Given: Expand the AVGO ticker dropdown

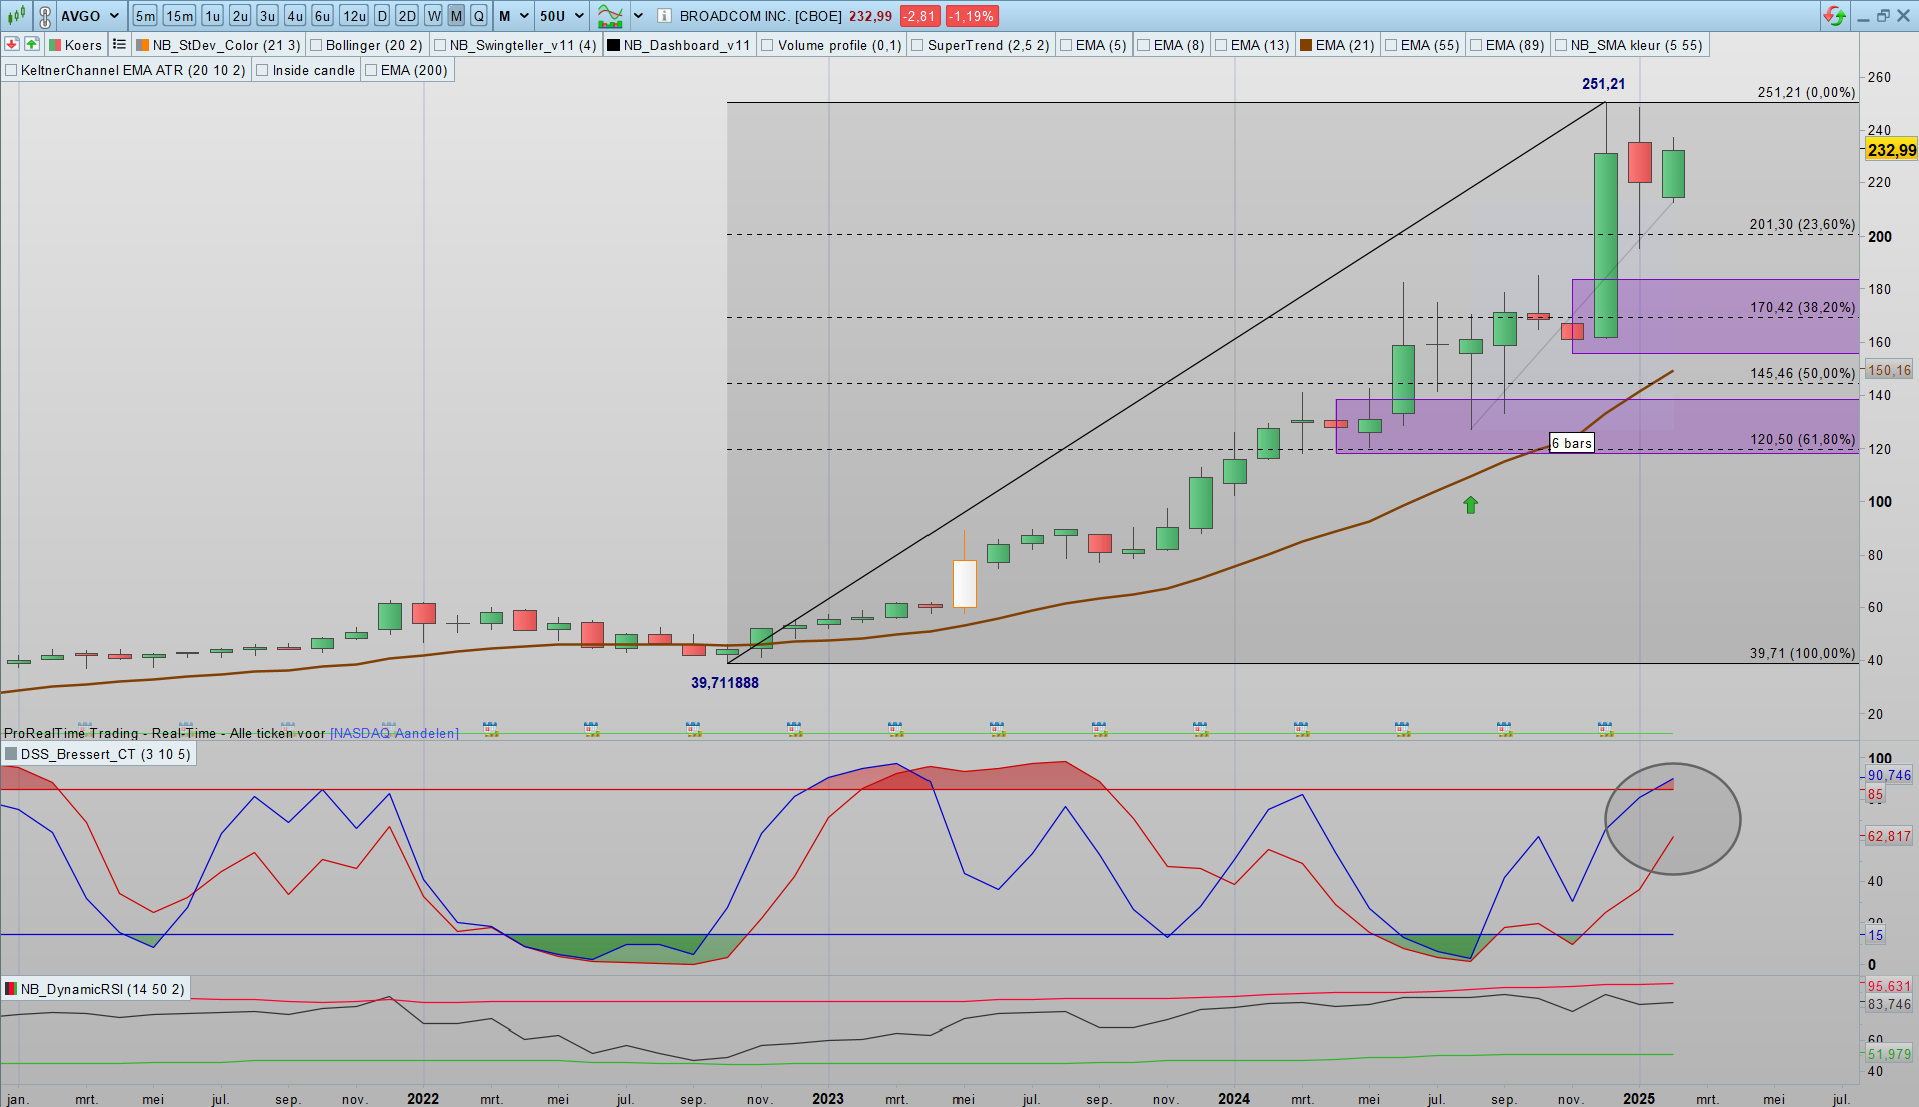Looking at the screenshot, I should [x=114, y=16].
